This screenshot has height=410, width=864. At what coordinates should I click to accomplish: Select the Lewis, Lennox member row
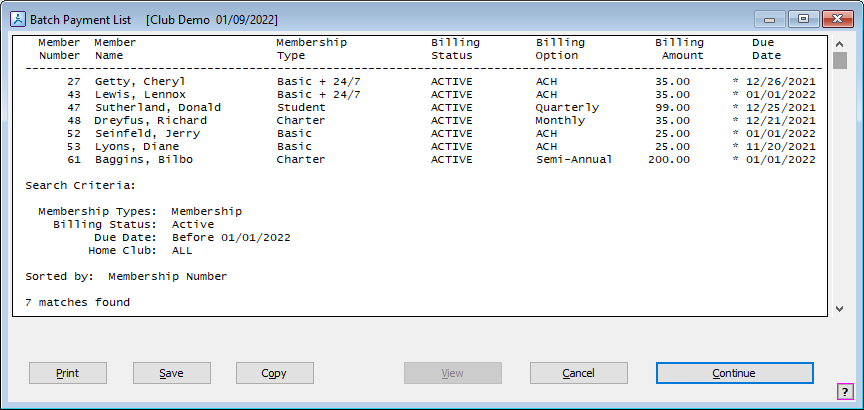click(140, 94)
